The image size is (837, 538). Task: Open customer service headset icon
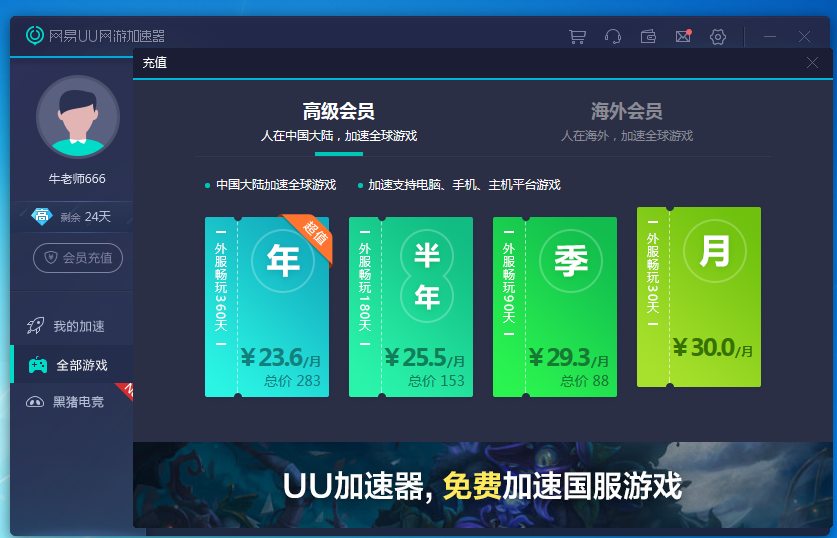click(x=612, y=36)
